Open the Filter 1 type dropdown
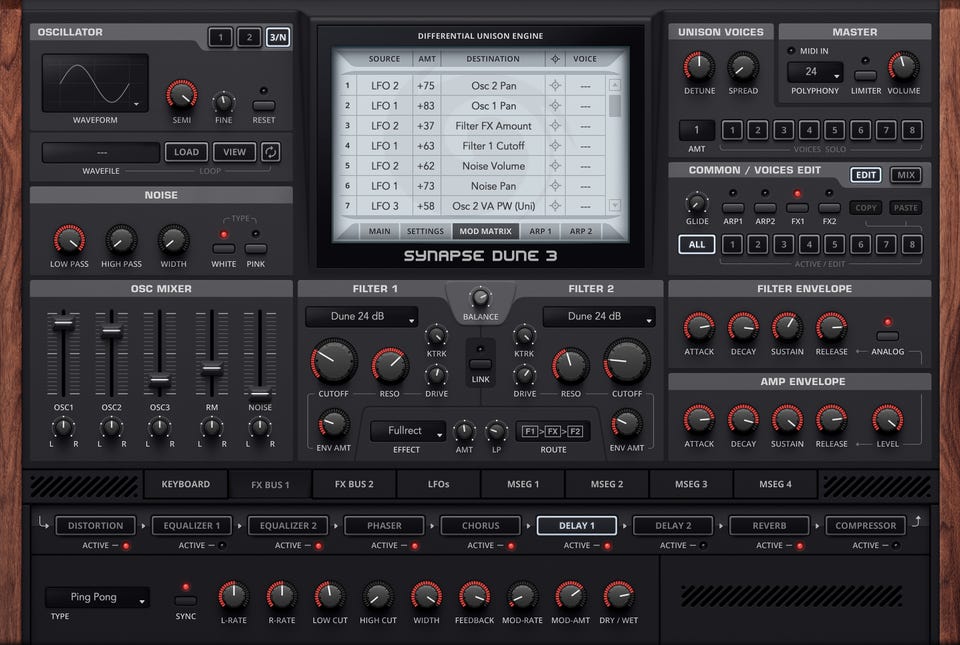Viewport: 960px width, 645px height. pyautogui.click(x=361, y=316)
